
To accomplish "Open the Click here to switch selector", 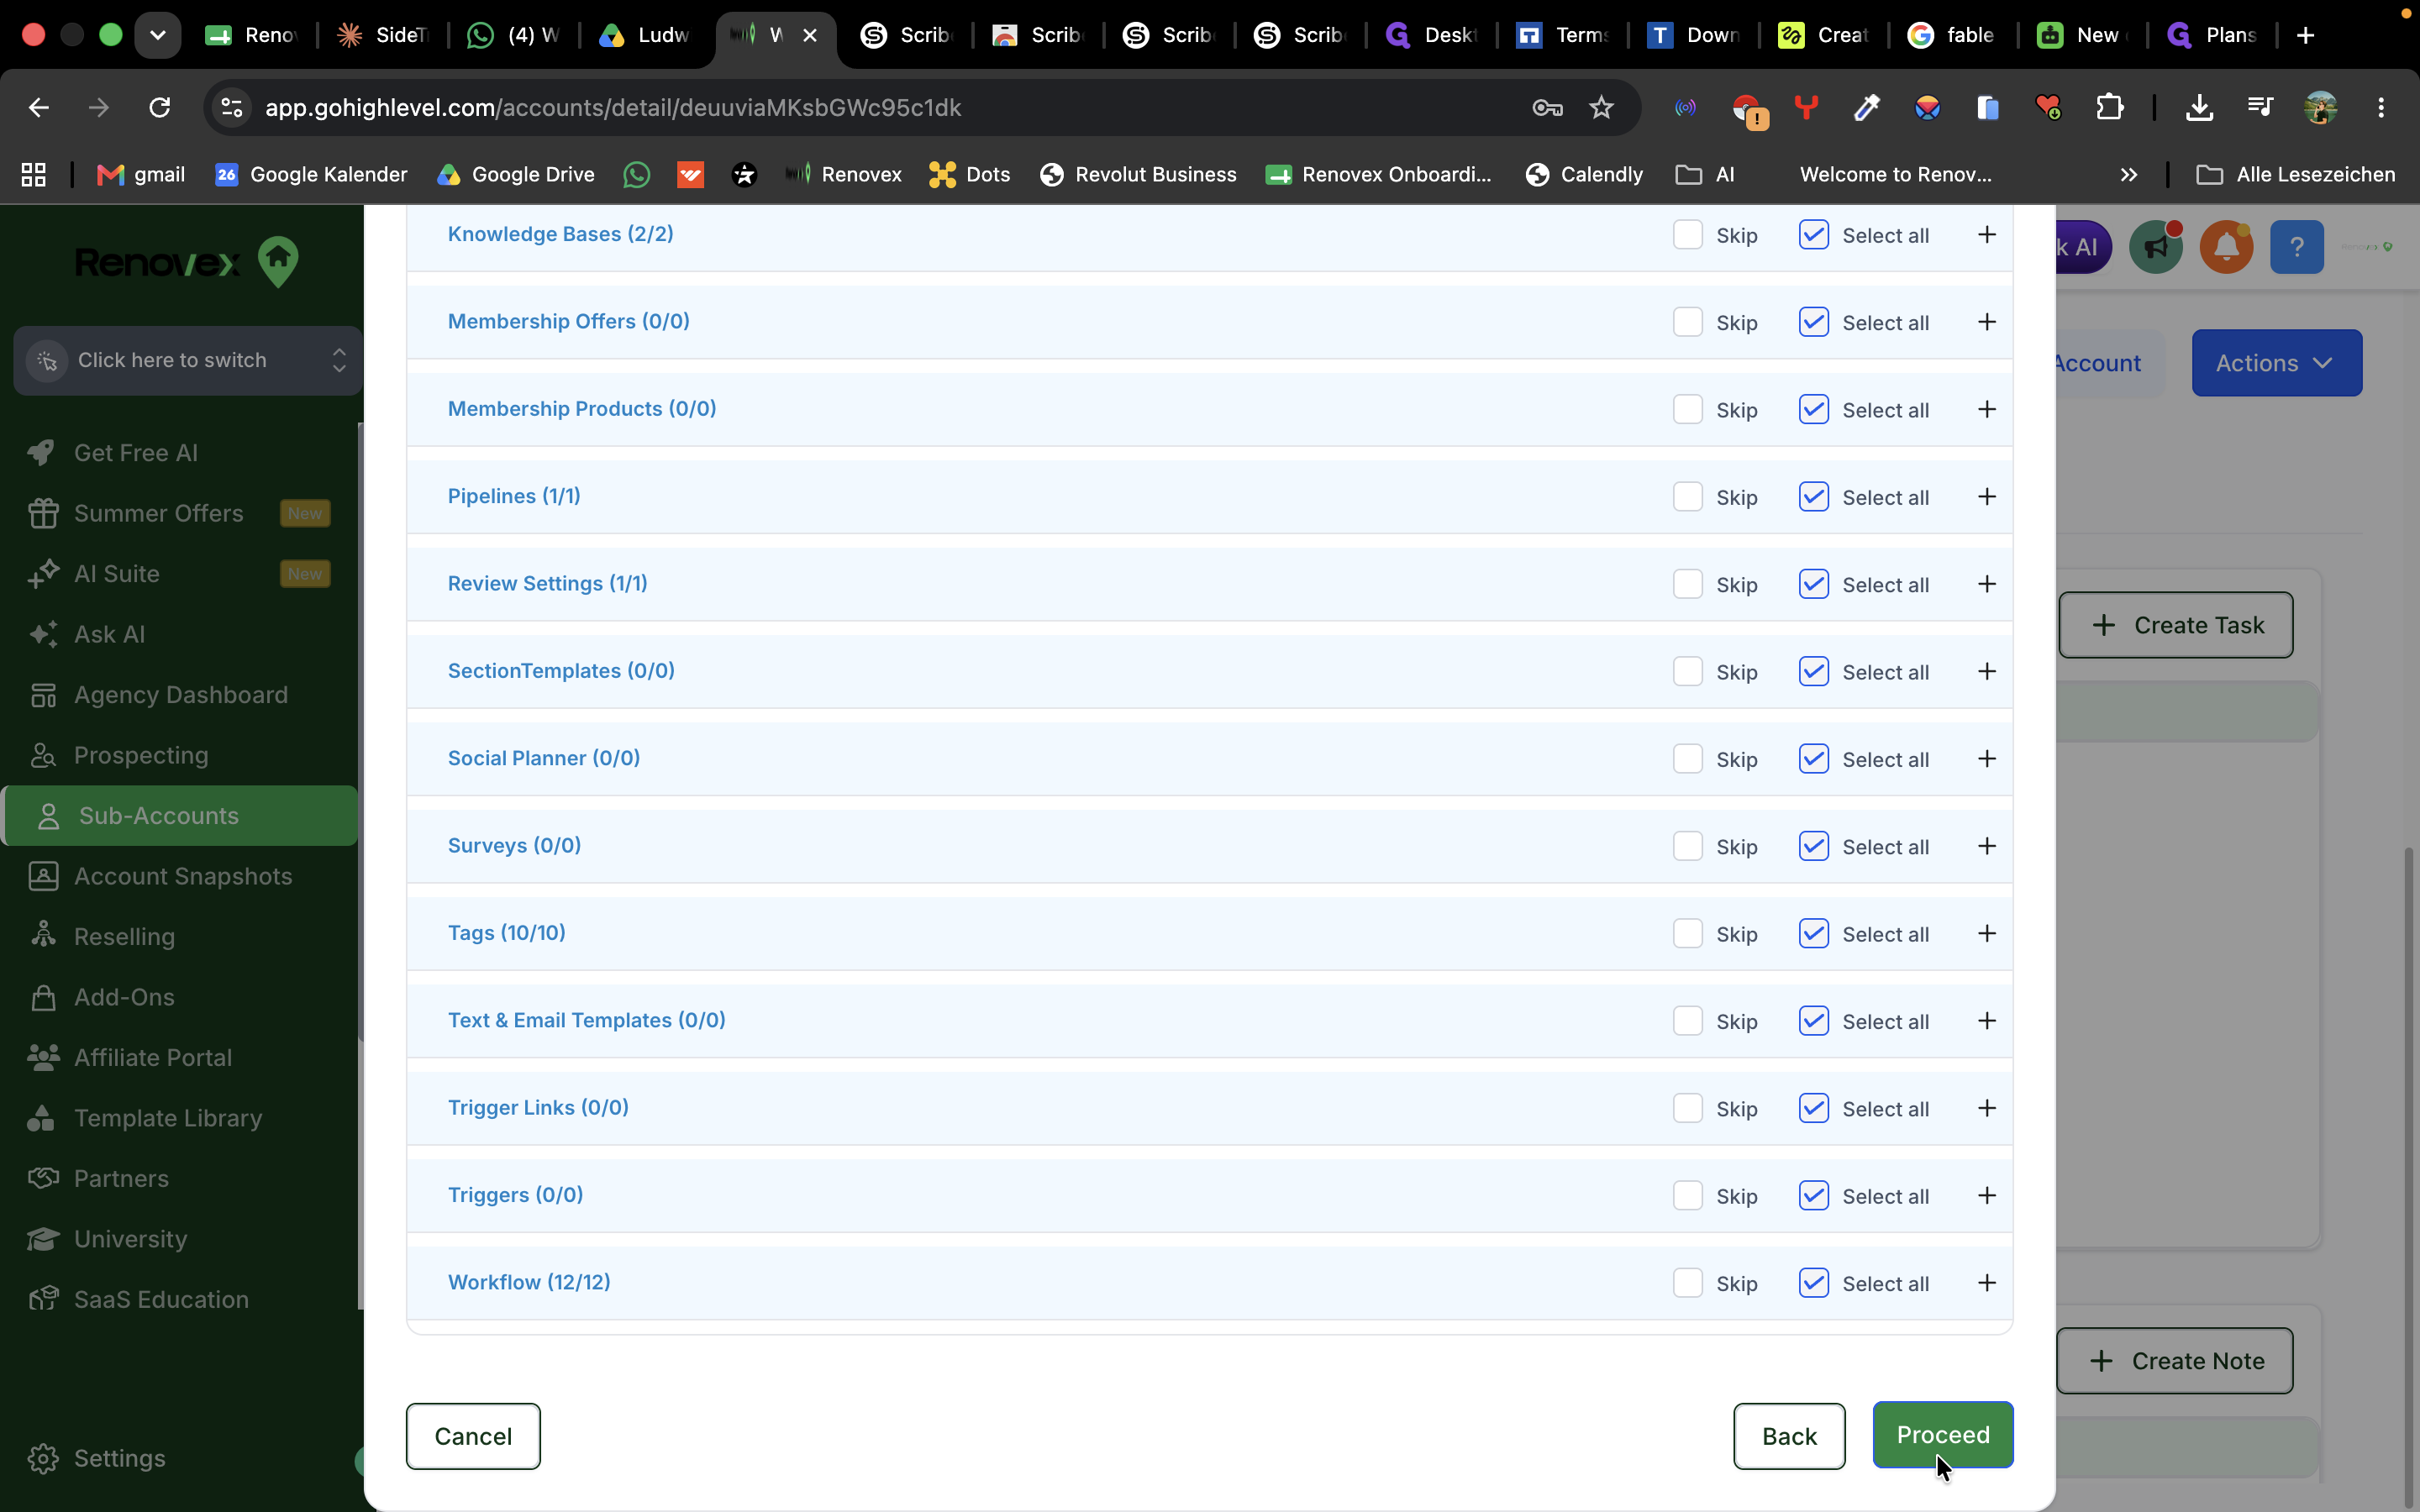I will [x=188, y=360].
